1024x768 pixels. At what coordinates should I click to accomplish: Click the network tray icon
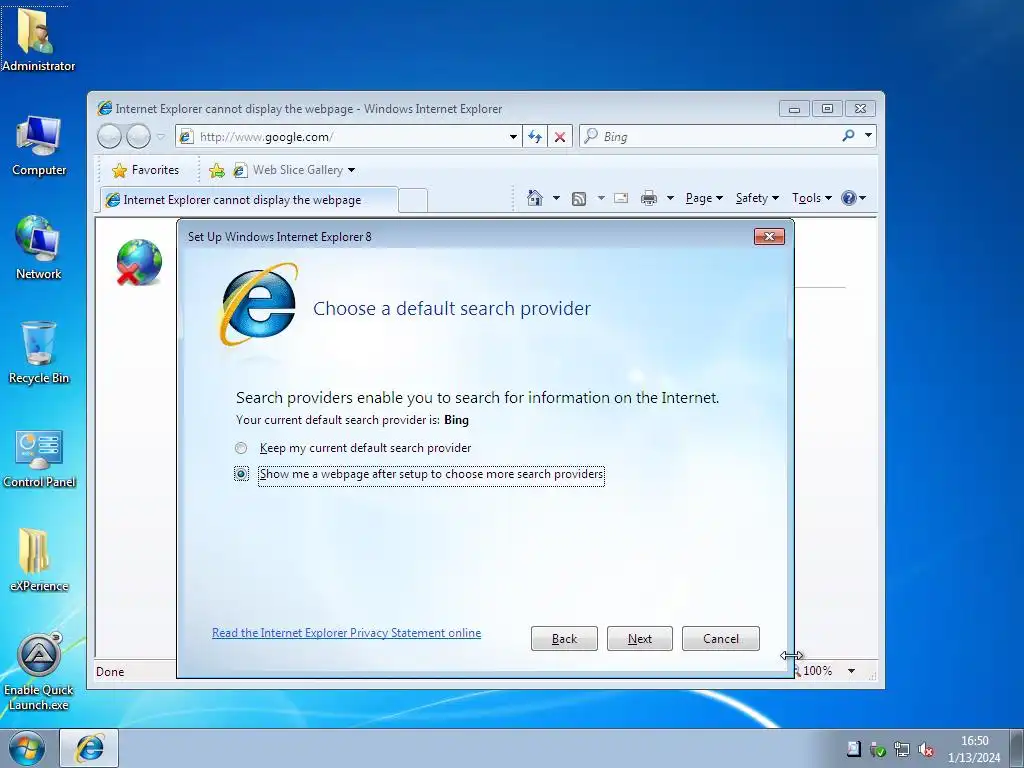pos(902,750)
